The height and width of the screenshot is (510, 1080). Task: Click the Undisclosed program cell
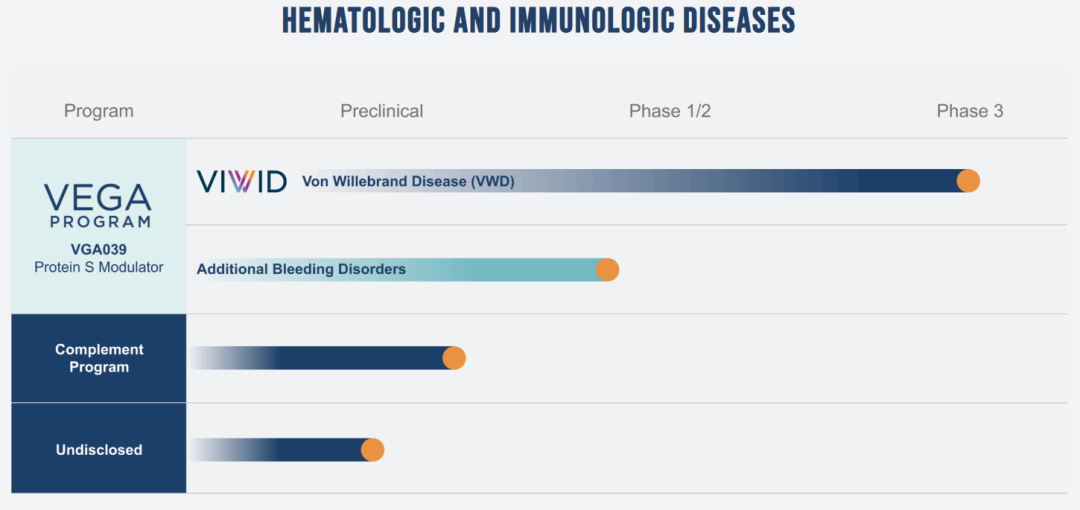coord(99,450)
